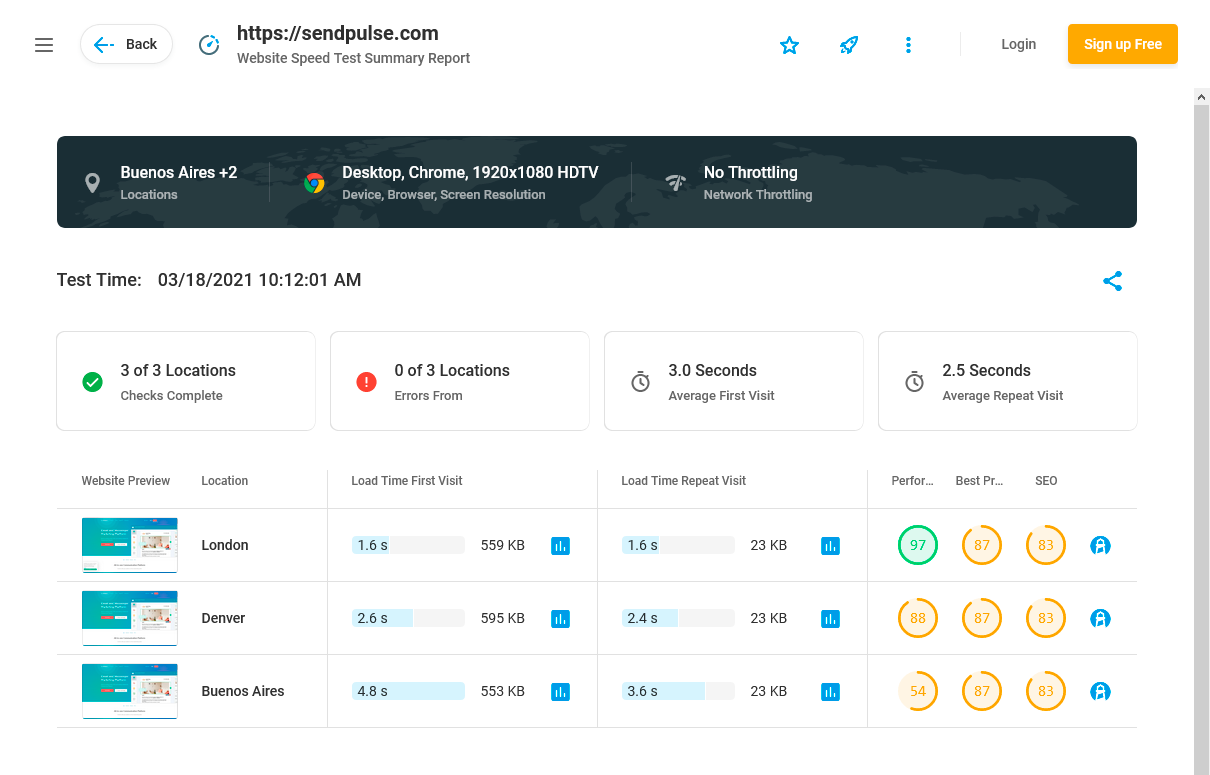Click the Buenos Aires website preview thumbnail
Image resolution: width=1210 pixels, height=775 pixels.
click(129, 691)
